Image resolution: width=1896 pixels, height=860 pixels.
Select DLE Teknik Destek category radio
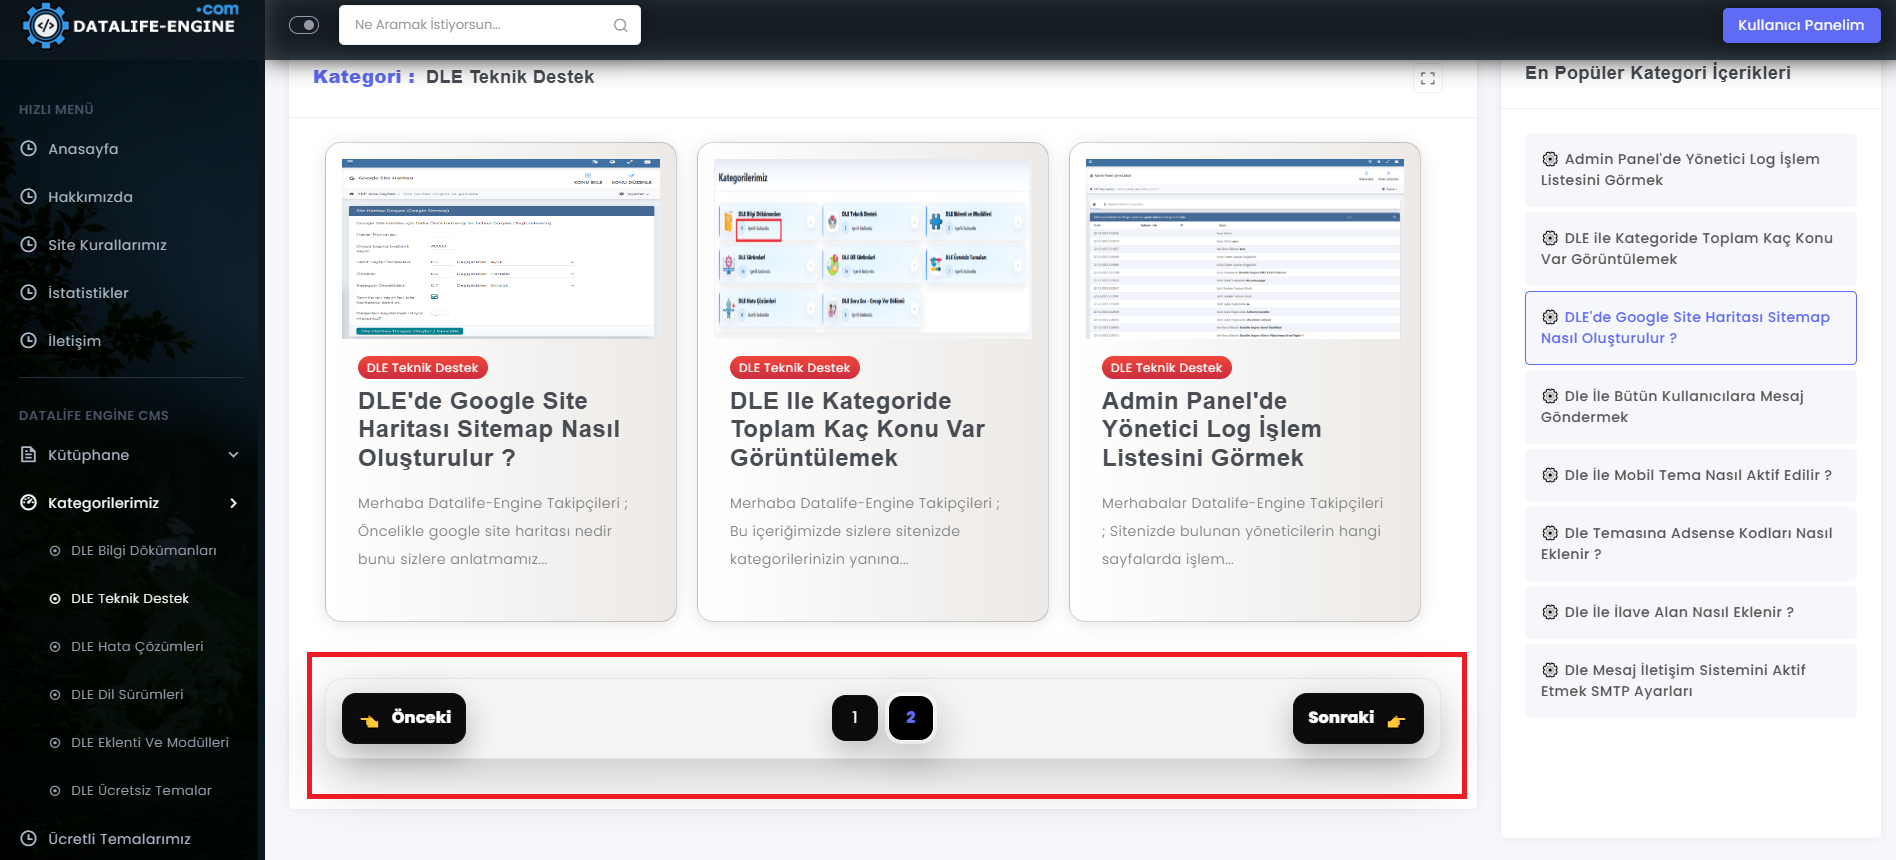pyautogui.click(x=55, y=599)
